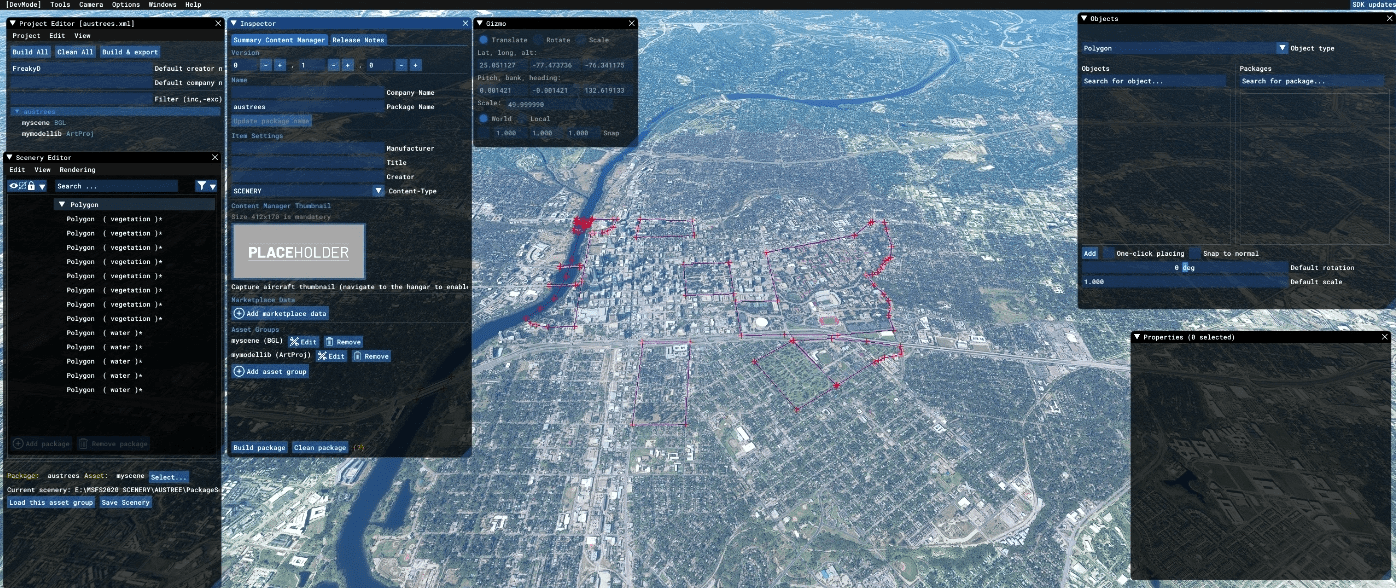The image size is (1396, 588).
Task: Switch to the Release Notes tab
Action: [x=358, y=40]
